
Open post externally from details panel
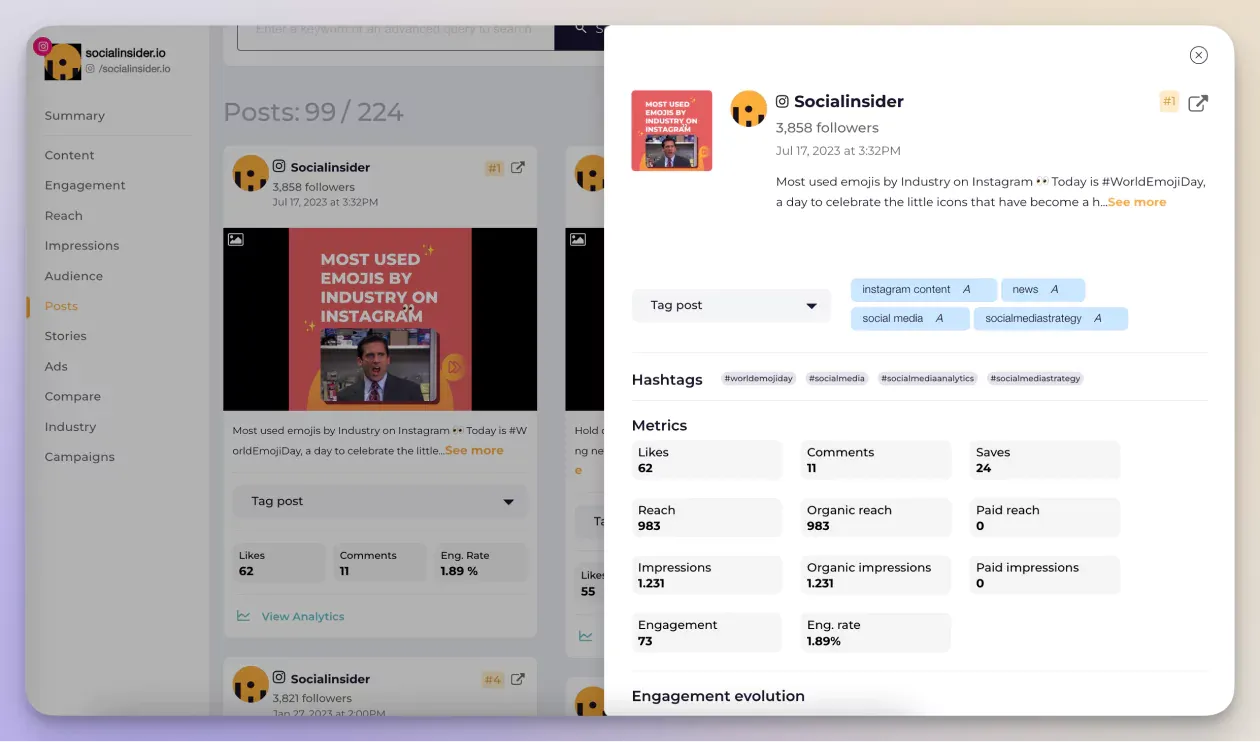pos(1198,103)
